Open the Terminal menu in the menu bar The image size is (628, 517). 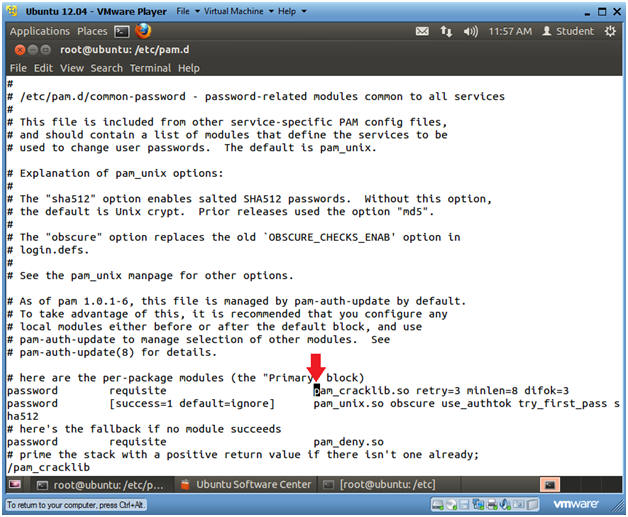coord(150,68)
